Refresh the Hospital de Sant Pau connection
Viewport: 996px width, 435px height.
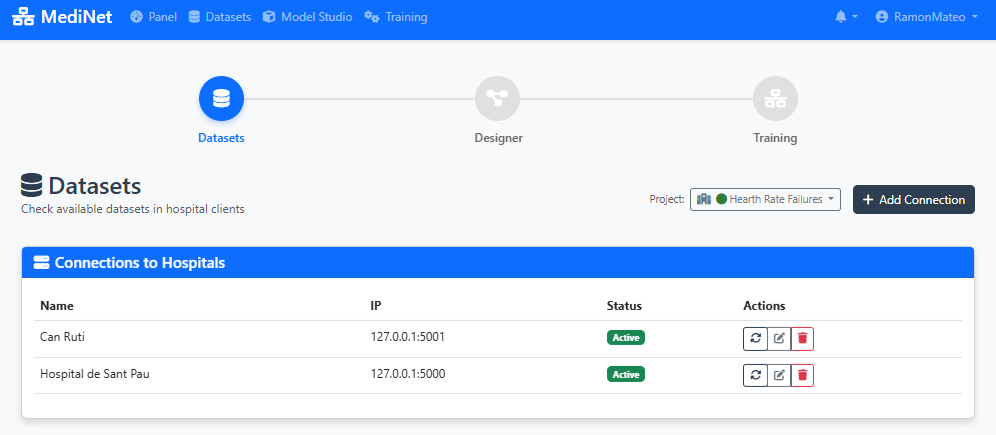click(x=755, y=375)
